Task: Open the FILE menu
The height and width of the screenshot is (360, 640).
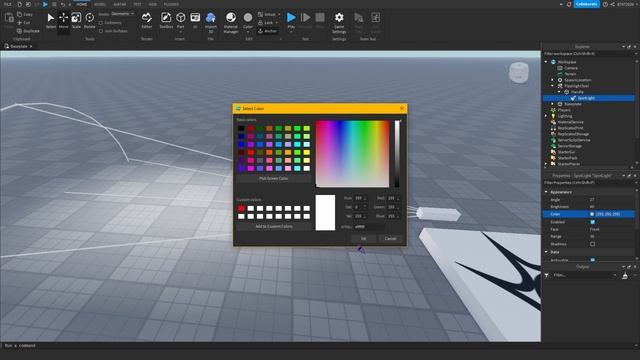Action: pyautogui.click(x=7, y=4)
